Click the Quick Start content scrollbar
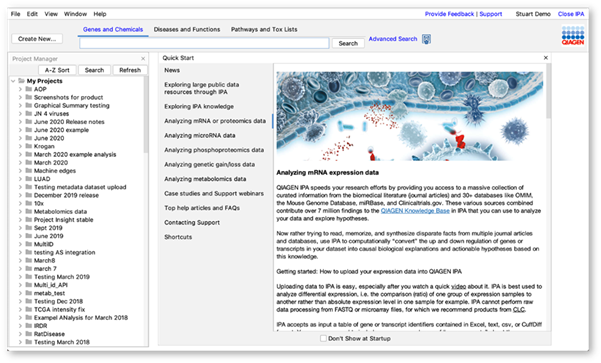 tap(548, 92)
